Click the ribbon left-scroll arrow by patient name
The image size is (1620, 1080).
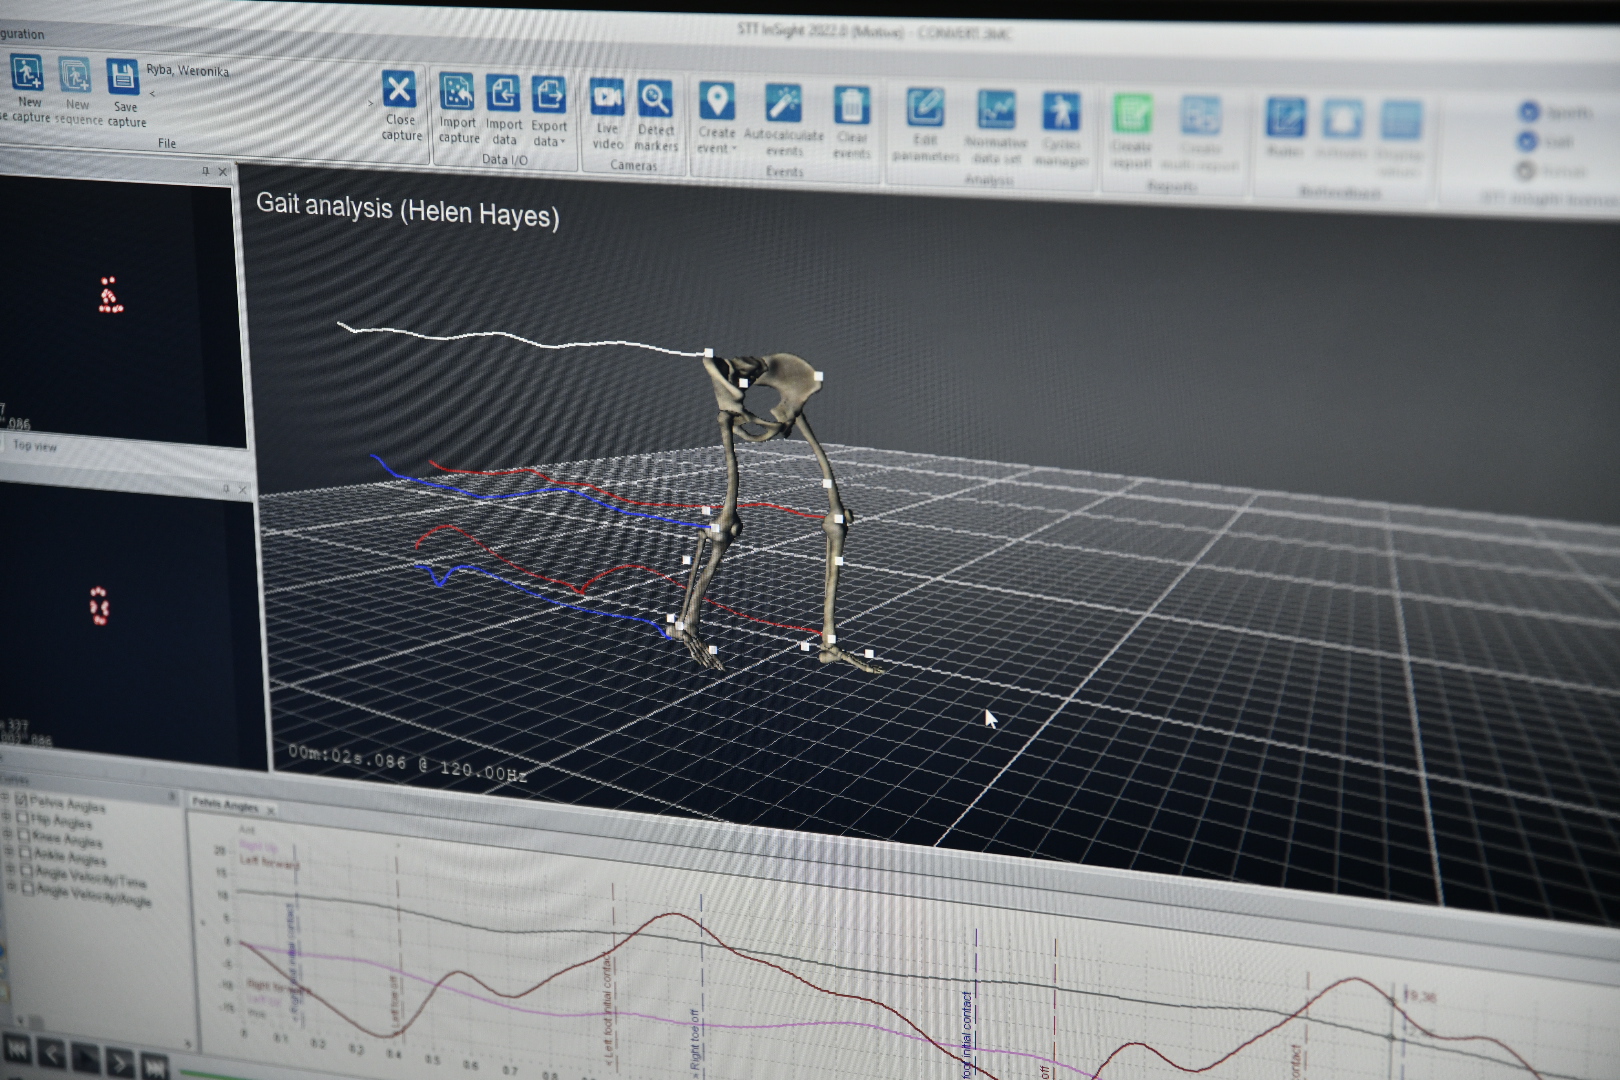(152, 94)
